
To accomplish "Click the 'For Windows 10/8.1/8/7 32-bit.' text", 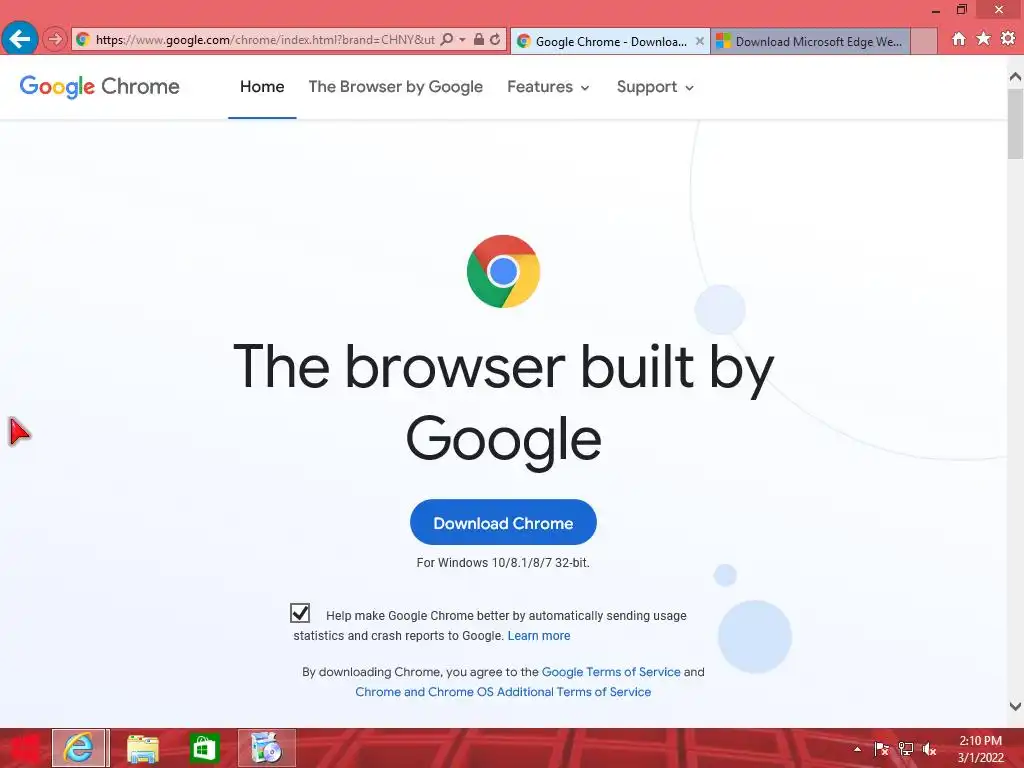I will pos(503,563).
